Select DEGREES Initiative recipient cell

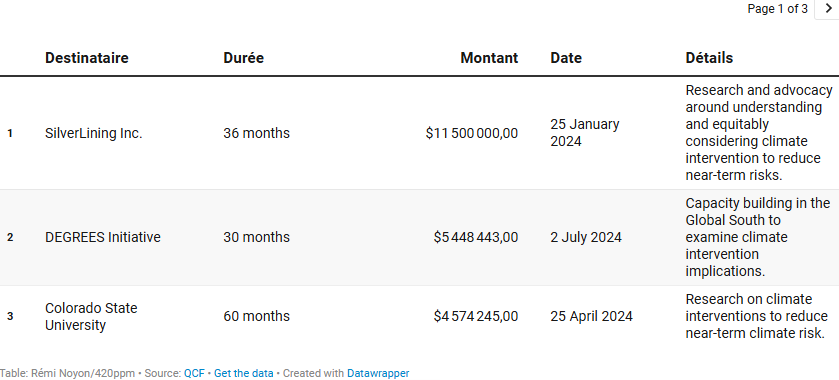103,237
